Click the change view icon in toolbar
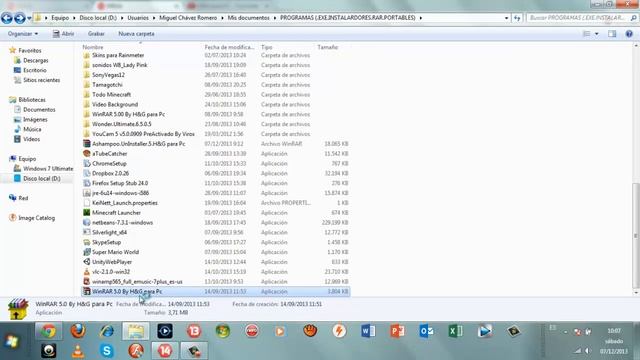 (587, 34)
